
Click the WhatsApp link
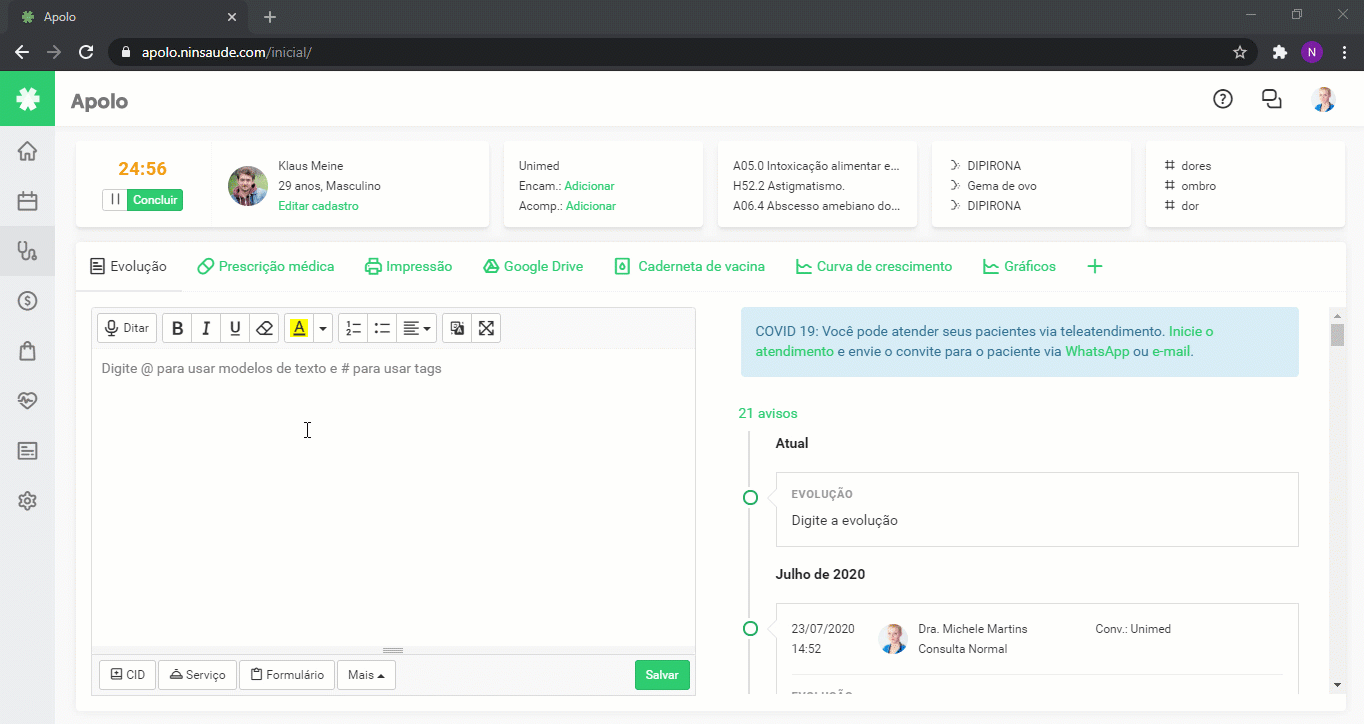pyautogui.click(x=1097, y=352)
